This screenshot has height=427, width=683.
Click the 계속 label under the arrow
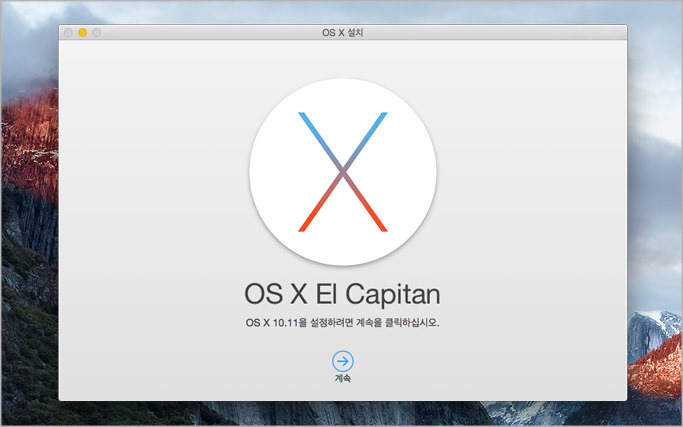[x=343, y=378]
